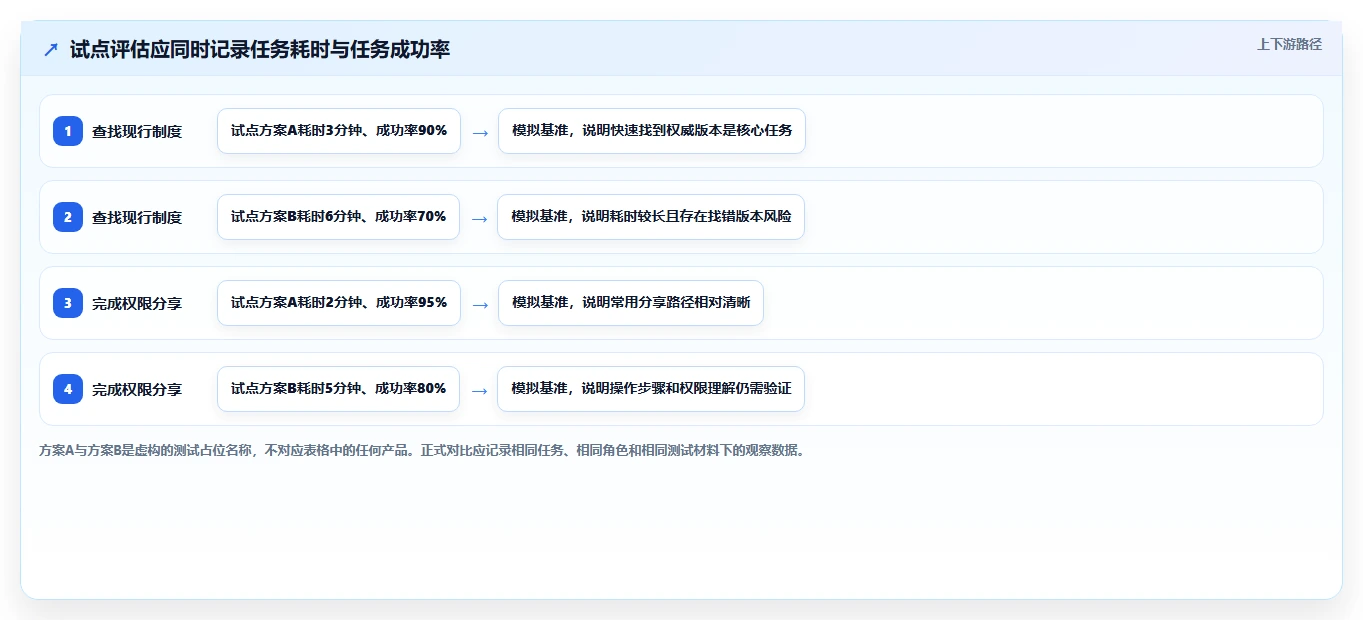The image size is (1363, 620).
Task: Select the box 试点方案B耗时5分钟、成功率80%
Action: click(338, 389)
